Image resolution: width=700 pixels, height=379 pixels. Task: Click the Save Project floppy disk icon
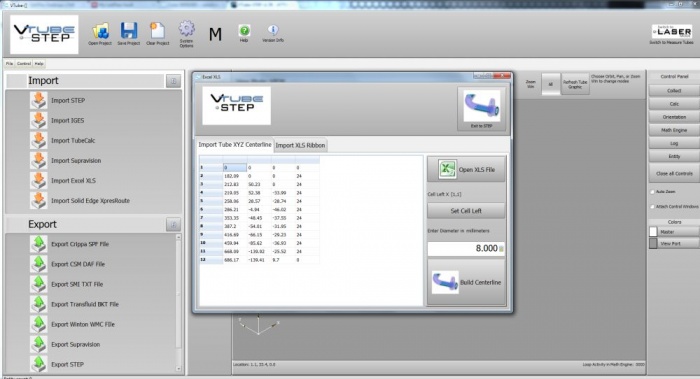pyautogui.click(x=129, y=31)
